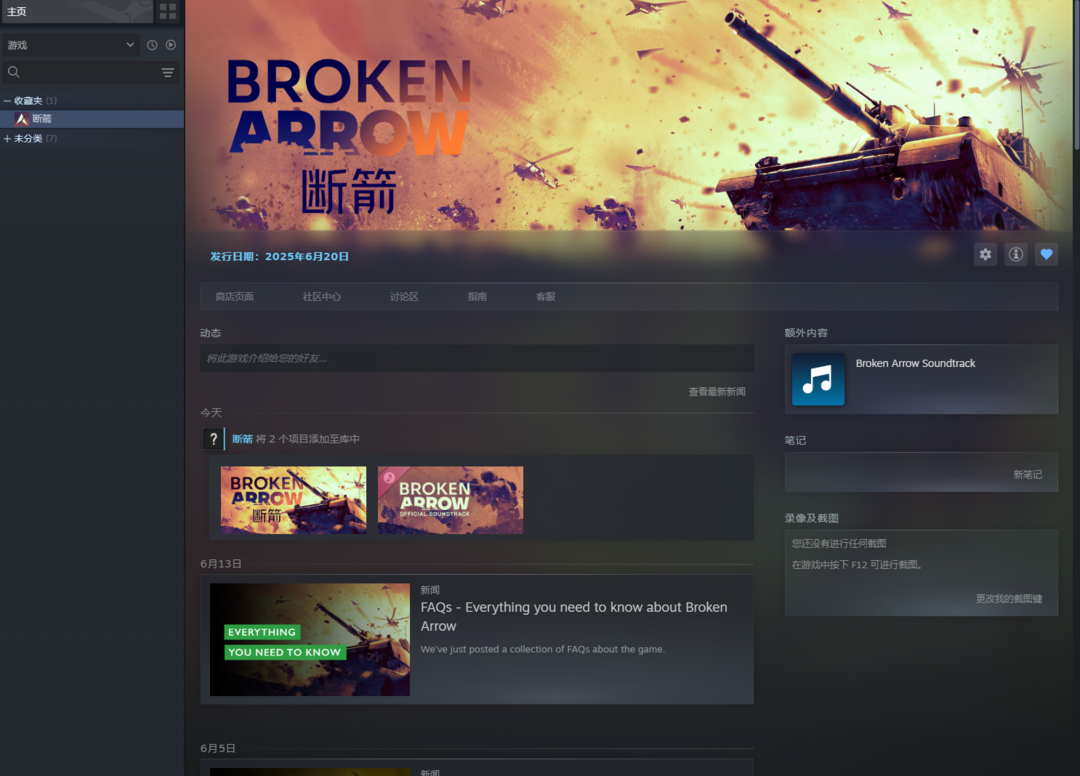Click the 动态 section heading
Image resolution: width=1080 pixels, height=776 pixels.
(x=210, y=333)
